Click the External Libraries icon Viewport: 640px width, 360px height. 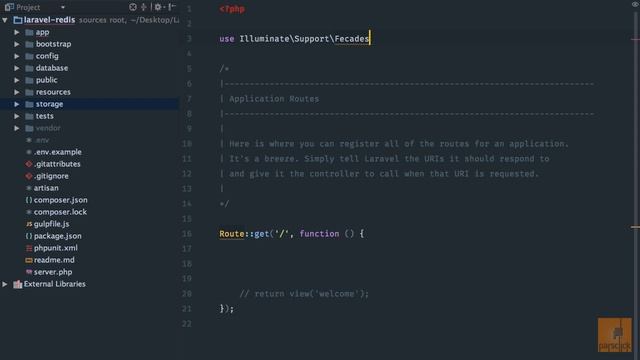pos(18,284)
